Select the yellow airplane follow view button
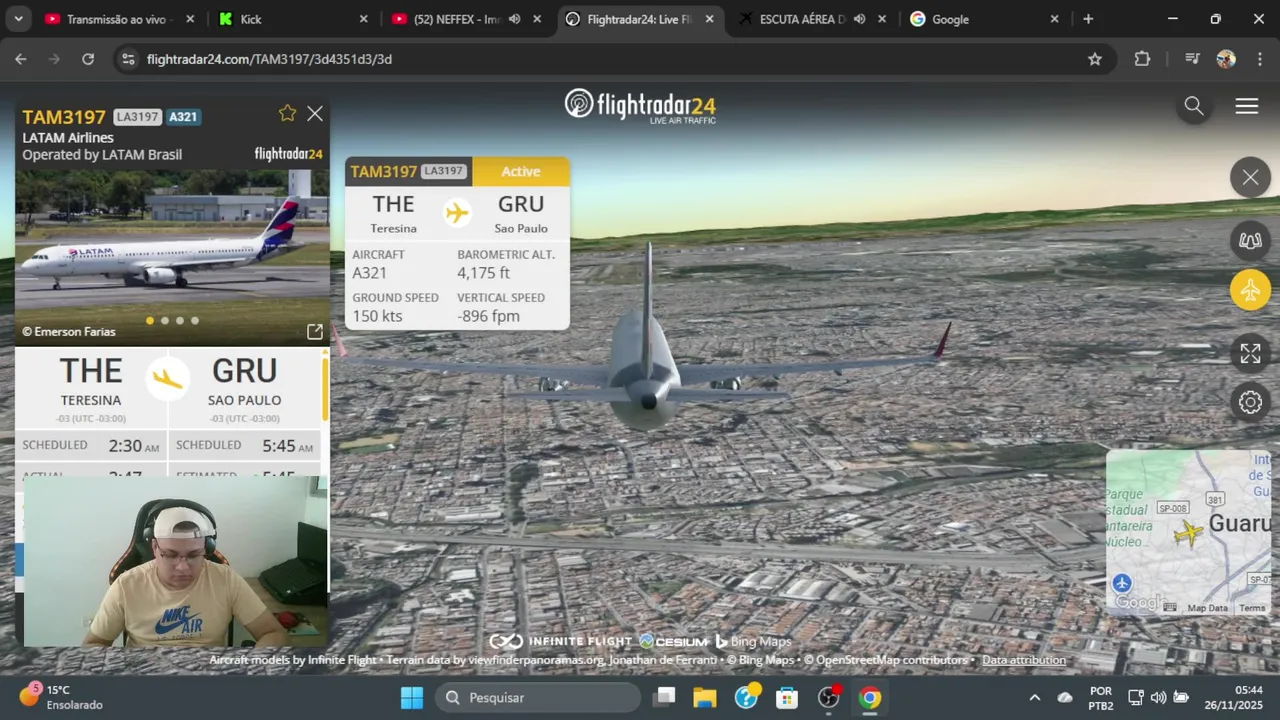 (1250, 291)
